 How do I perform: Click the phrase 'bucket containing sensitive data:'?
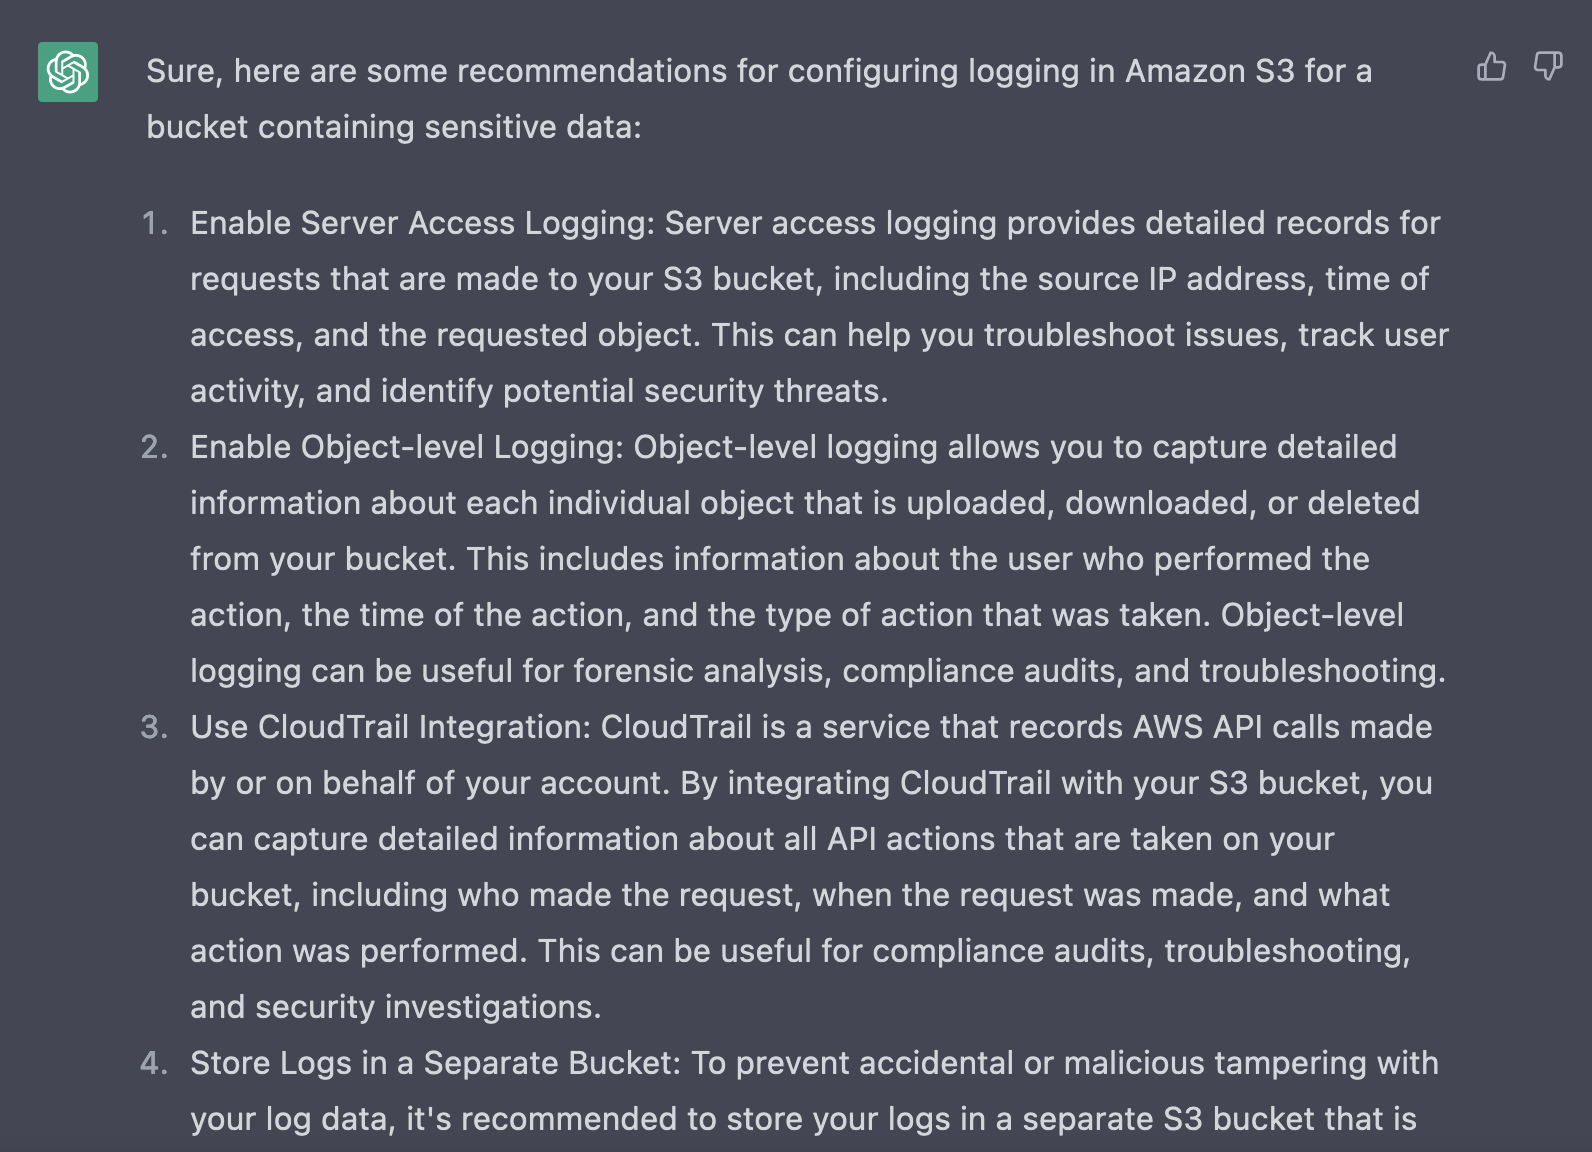[394, 127]
